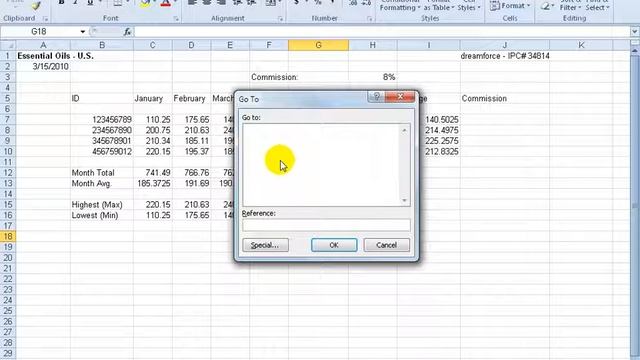Screen dimensions: 640x360
Task: Apply the red font color A
Action: tap(165, 3)
